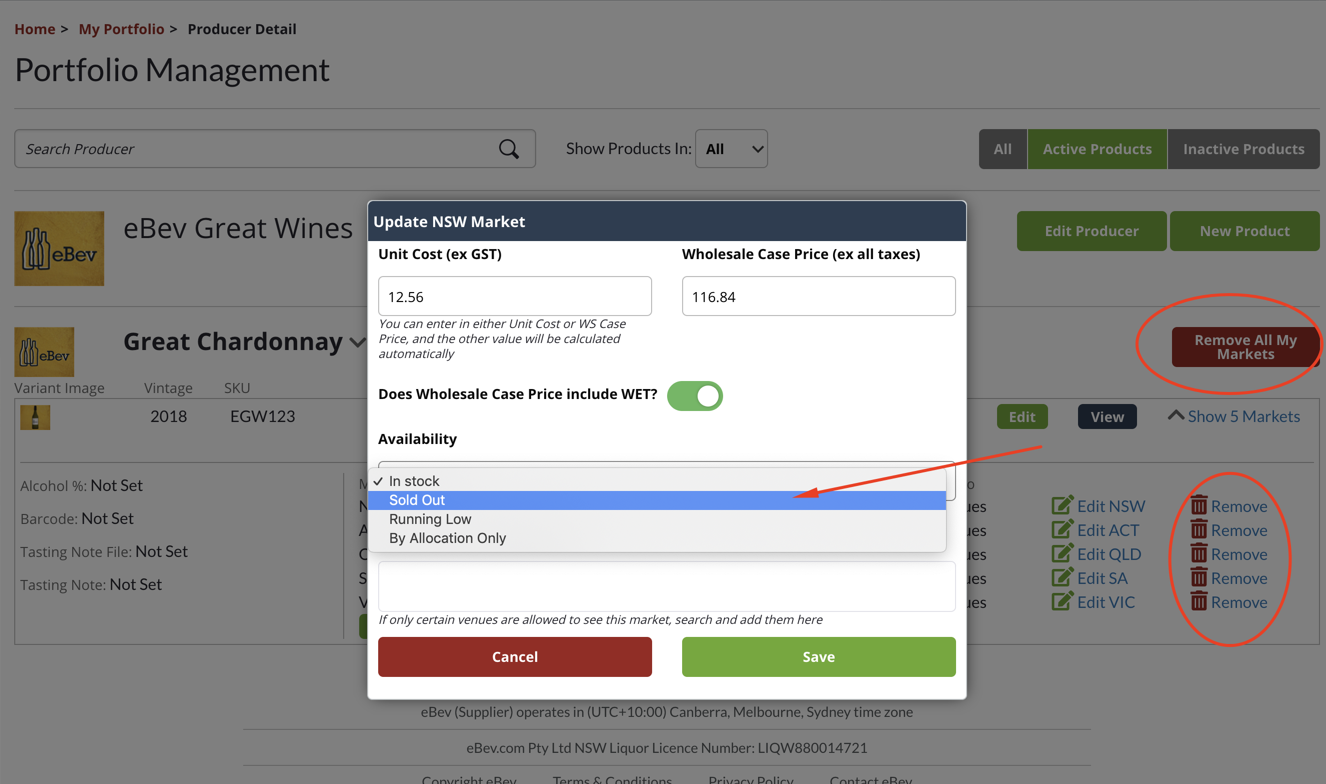The width and height of the screenshot is (1326, 784).
Task: Click the green Edit variant button
Action: pyautogui.click(x=1022, y=417)
